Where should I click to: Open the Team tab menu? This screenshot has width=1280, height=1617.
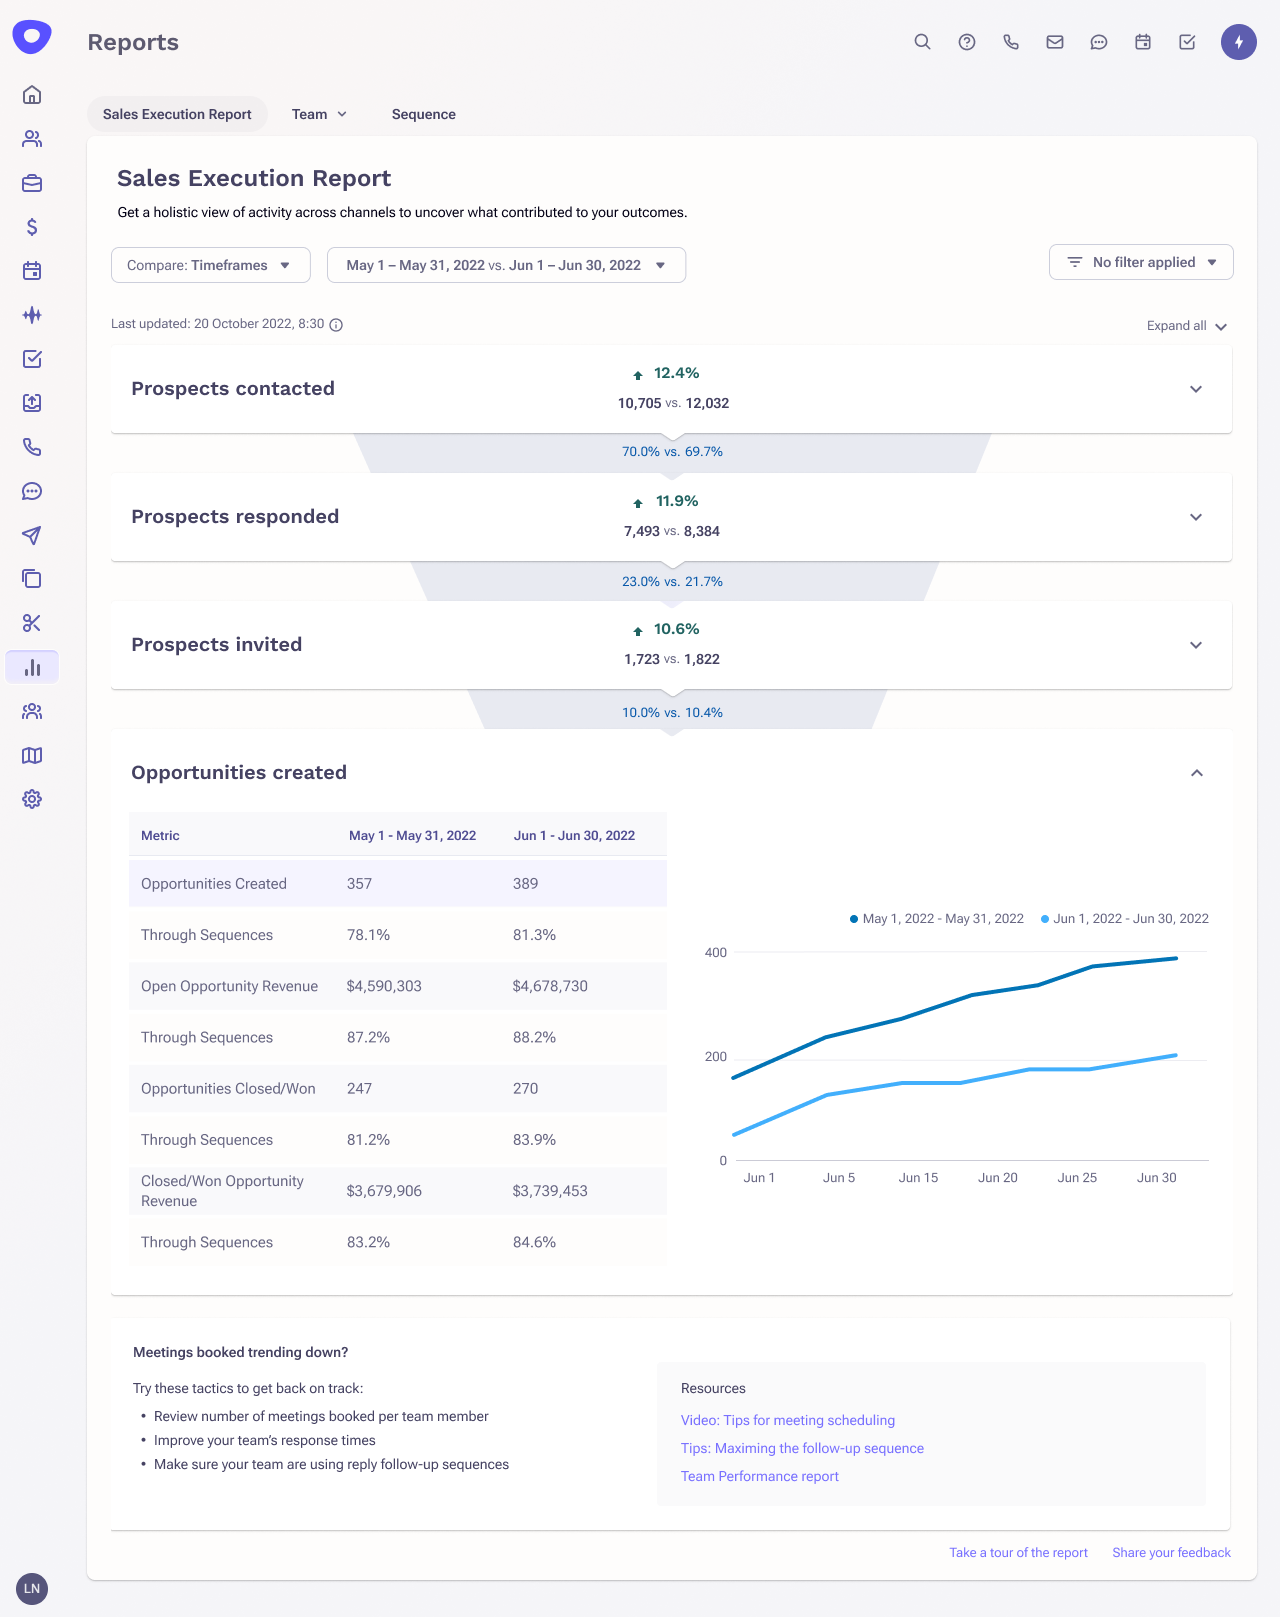[319, 114]
